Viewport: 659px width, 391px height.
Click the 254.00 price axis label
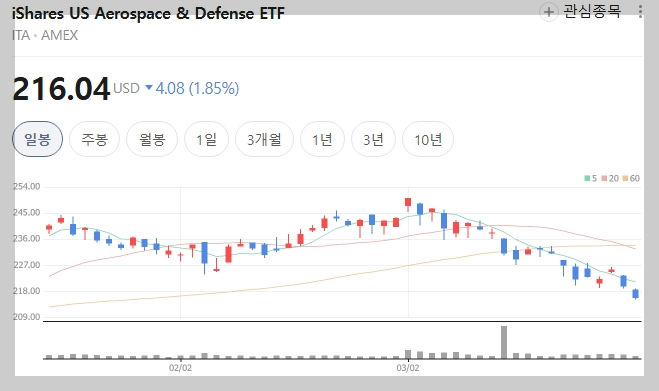click(27, 186)
